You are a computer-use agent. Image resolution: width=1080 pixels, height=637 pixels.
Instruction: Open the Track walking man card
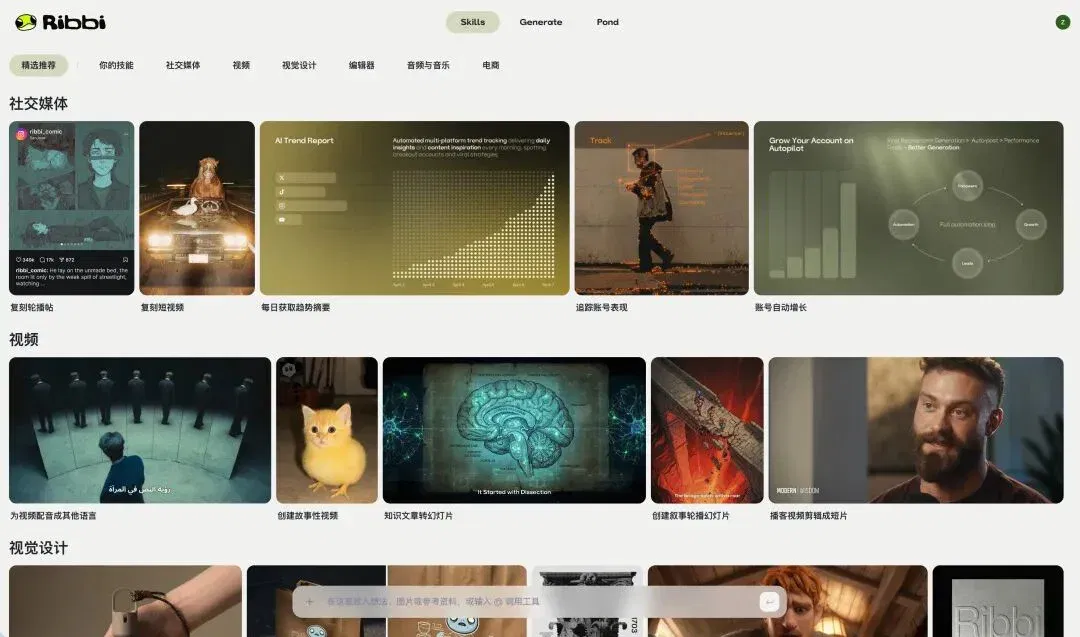(x=661, y=208)
